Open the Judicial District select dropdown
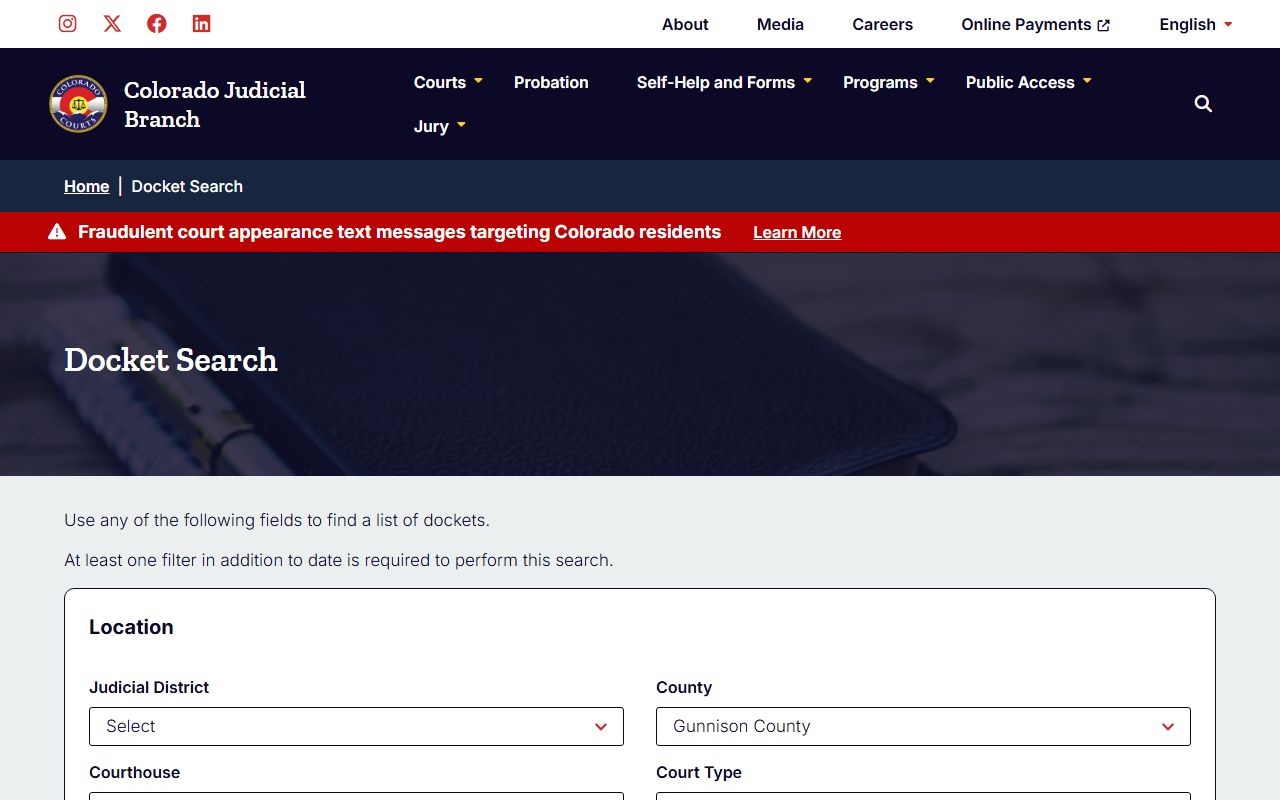 [356, 726]
